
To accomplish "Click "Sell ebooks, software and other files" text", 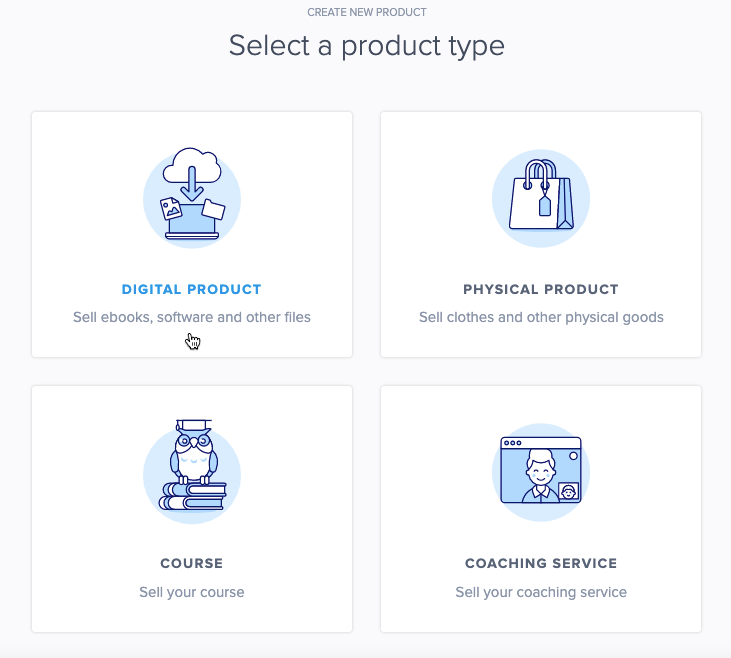I will pyautogui.click(x=192, y=317).
